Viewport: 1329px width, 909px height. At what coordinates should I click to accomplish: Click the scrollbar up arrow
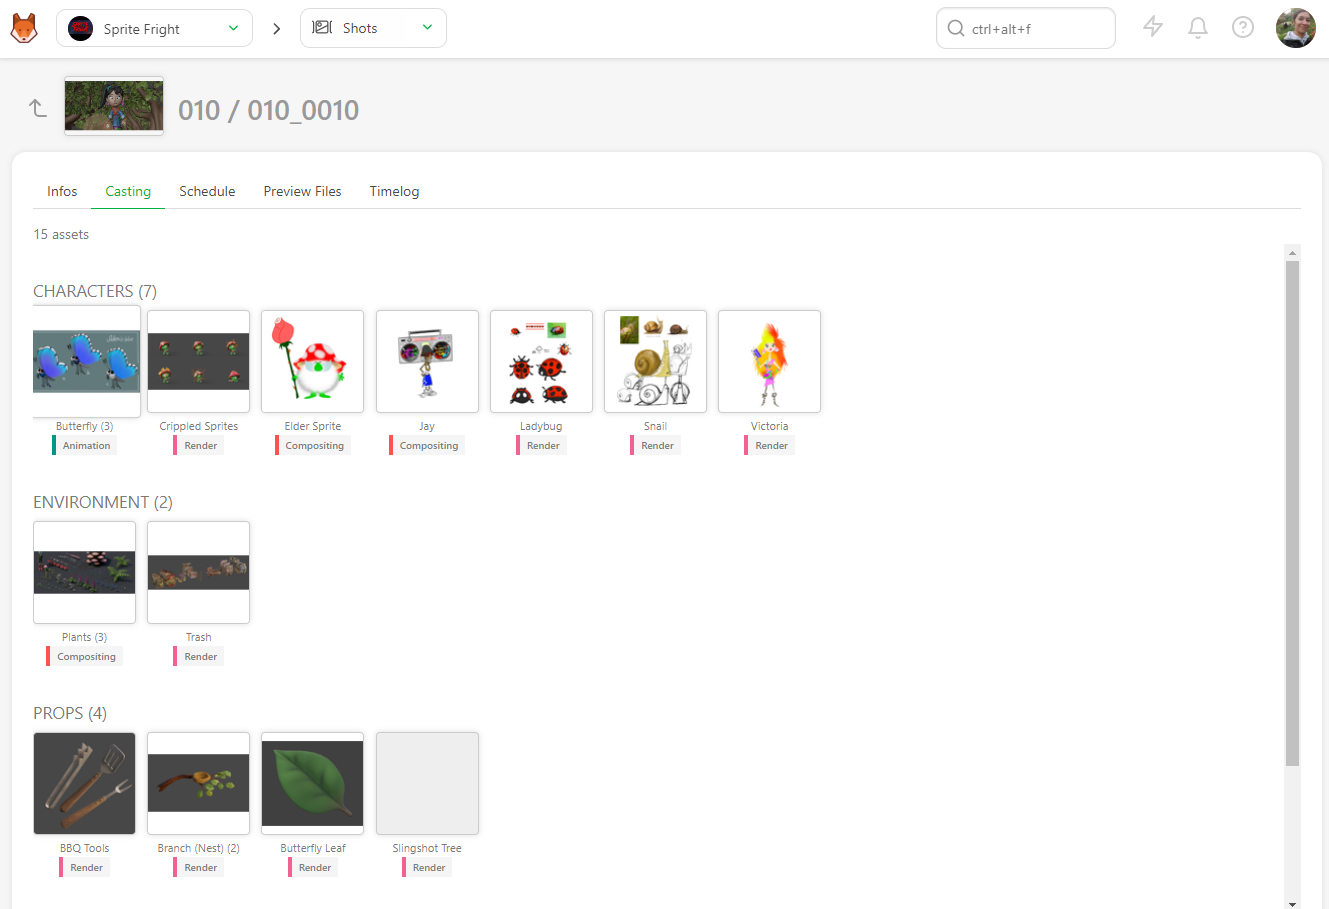pos(1292,252)
